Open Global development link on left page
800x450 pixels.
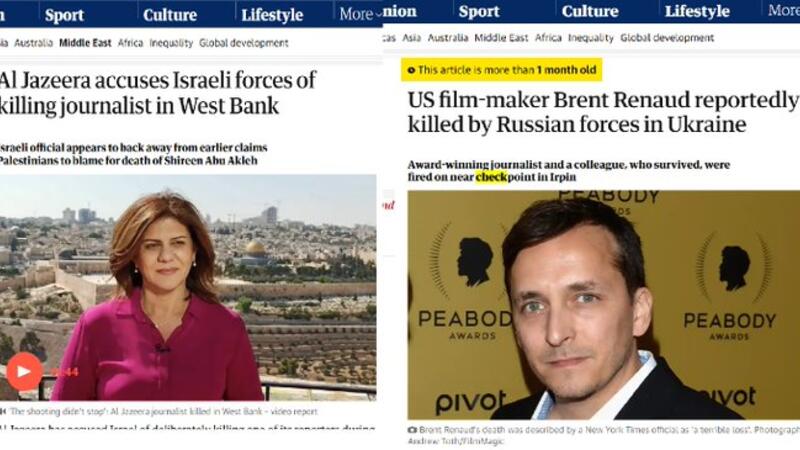coord(244,43)
